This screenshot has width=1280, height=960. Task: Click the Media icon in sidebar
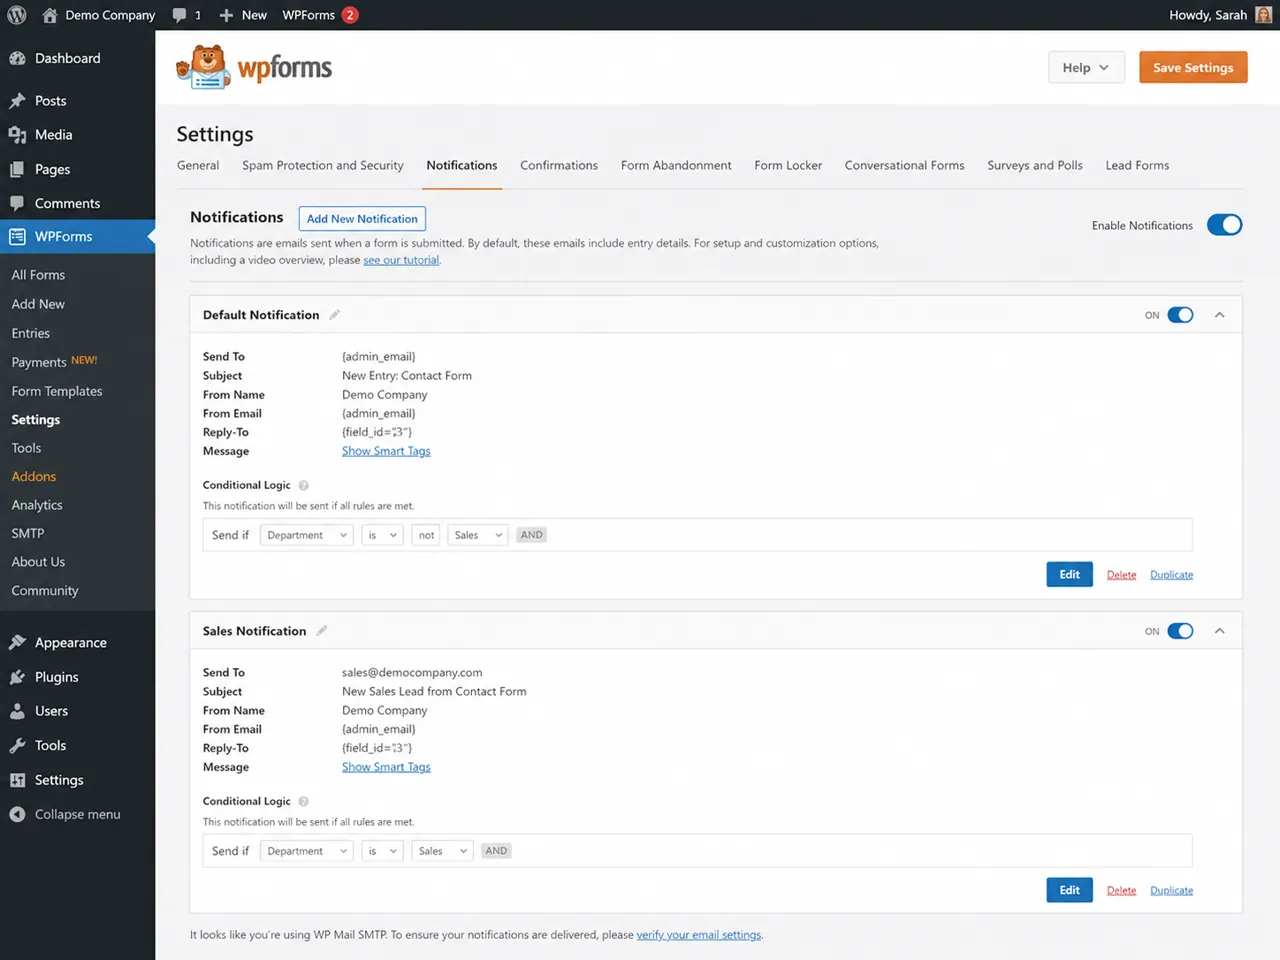(x=17, y=135)
